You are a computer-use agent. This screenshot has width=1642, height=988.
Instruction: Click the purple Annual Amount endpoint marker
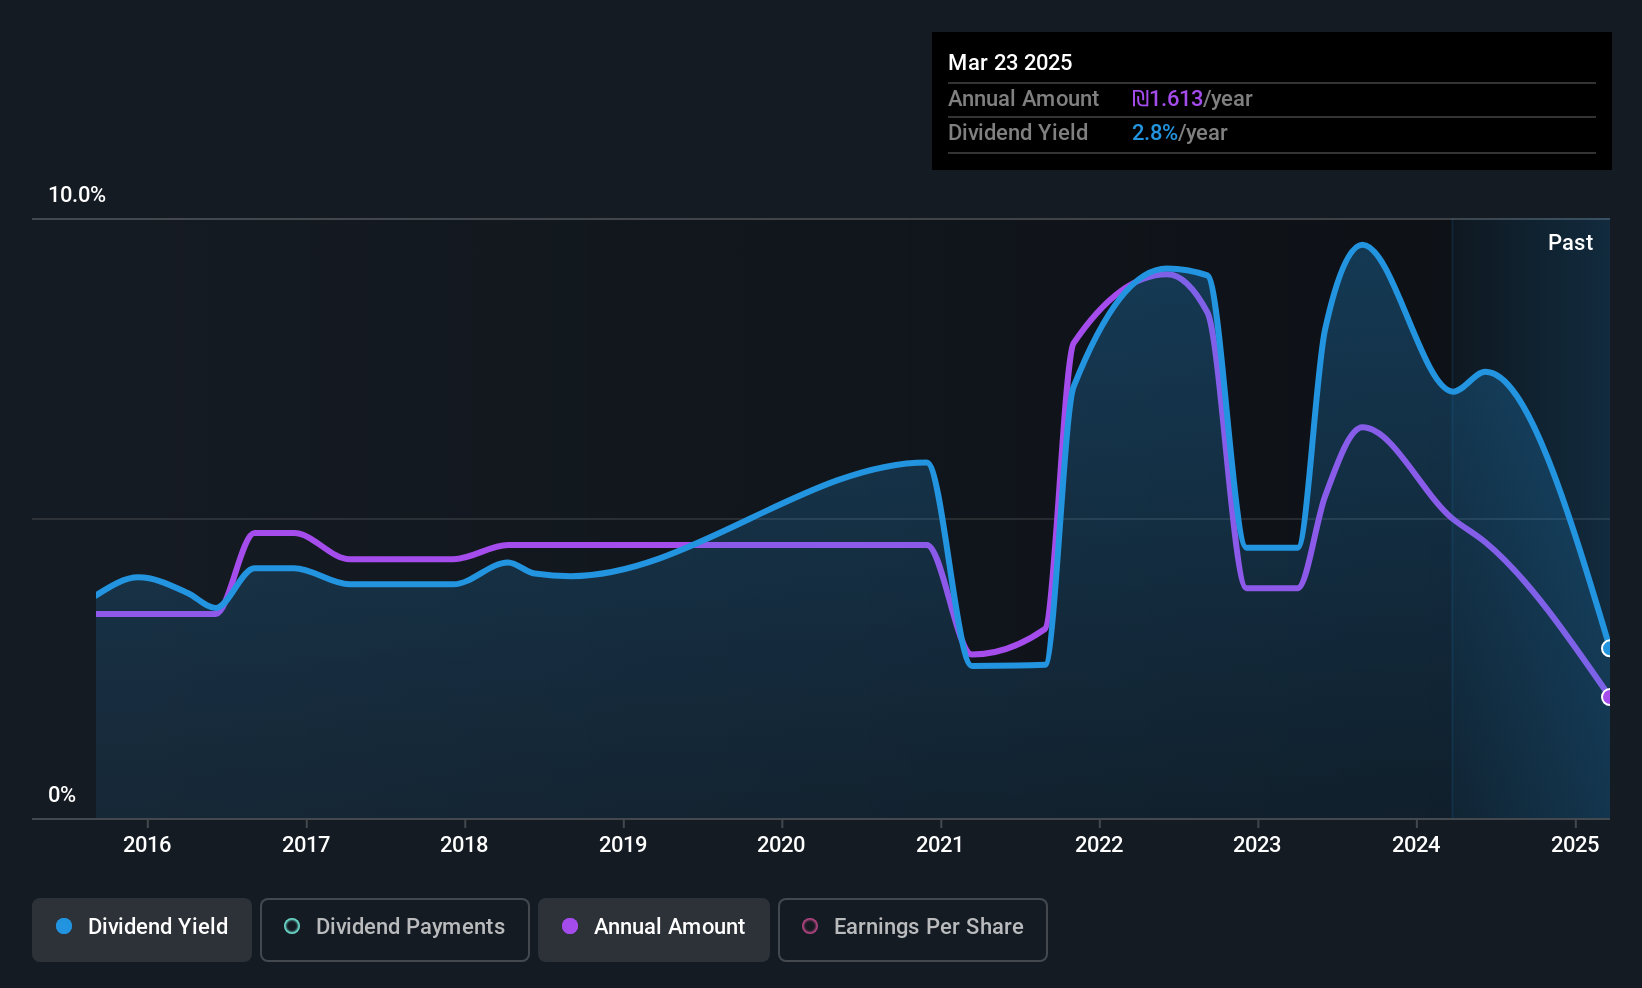tap(1608, 697)
